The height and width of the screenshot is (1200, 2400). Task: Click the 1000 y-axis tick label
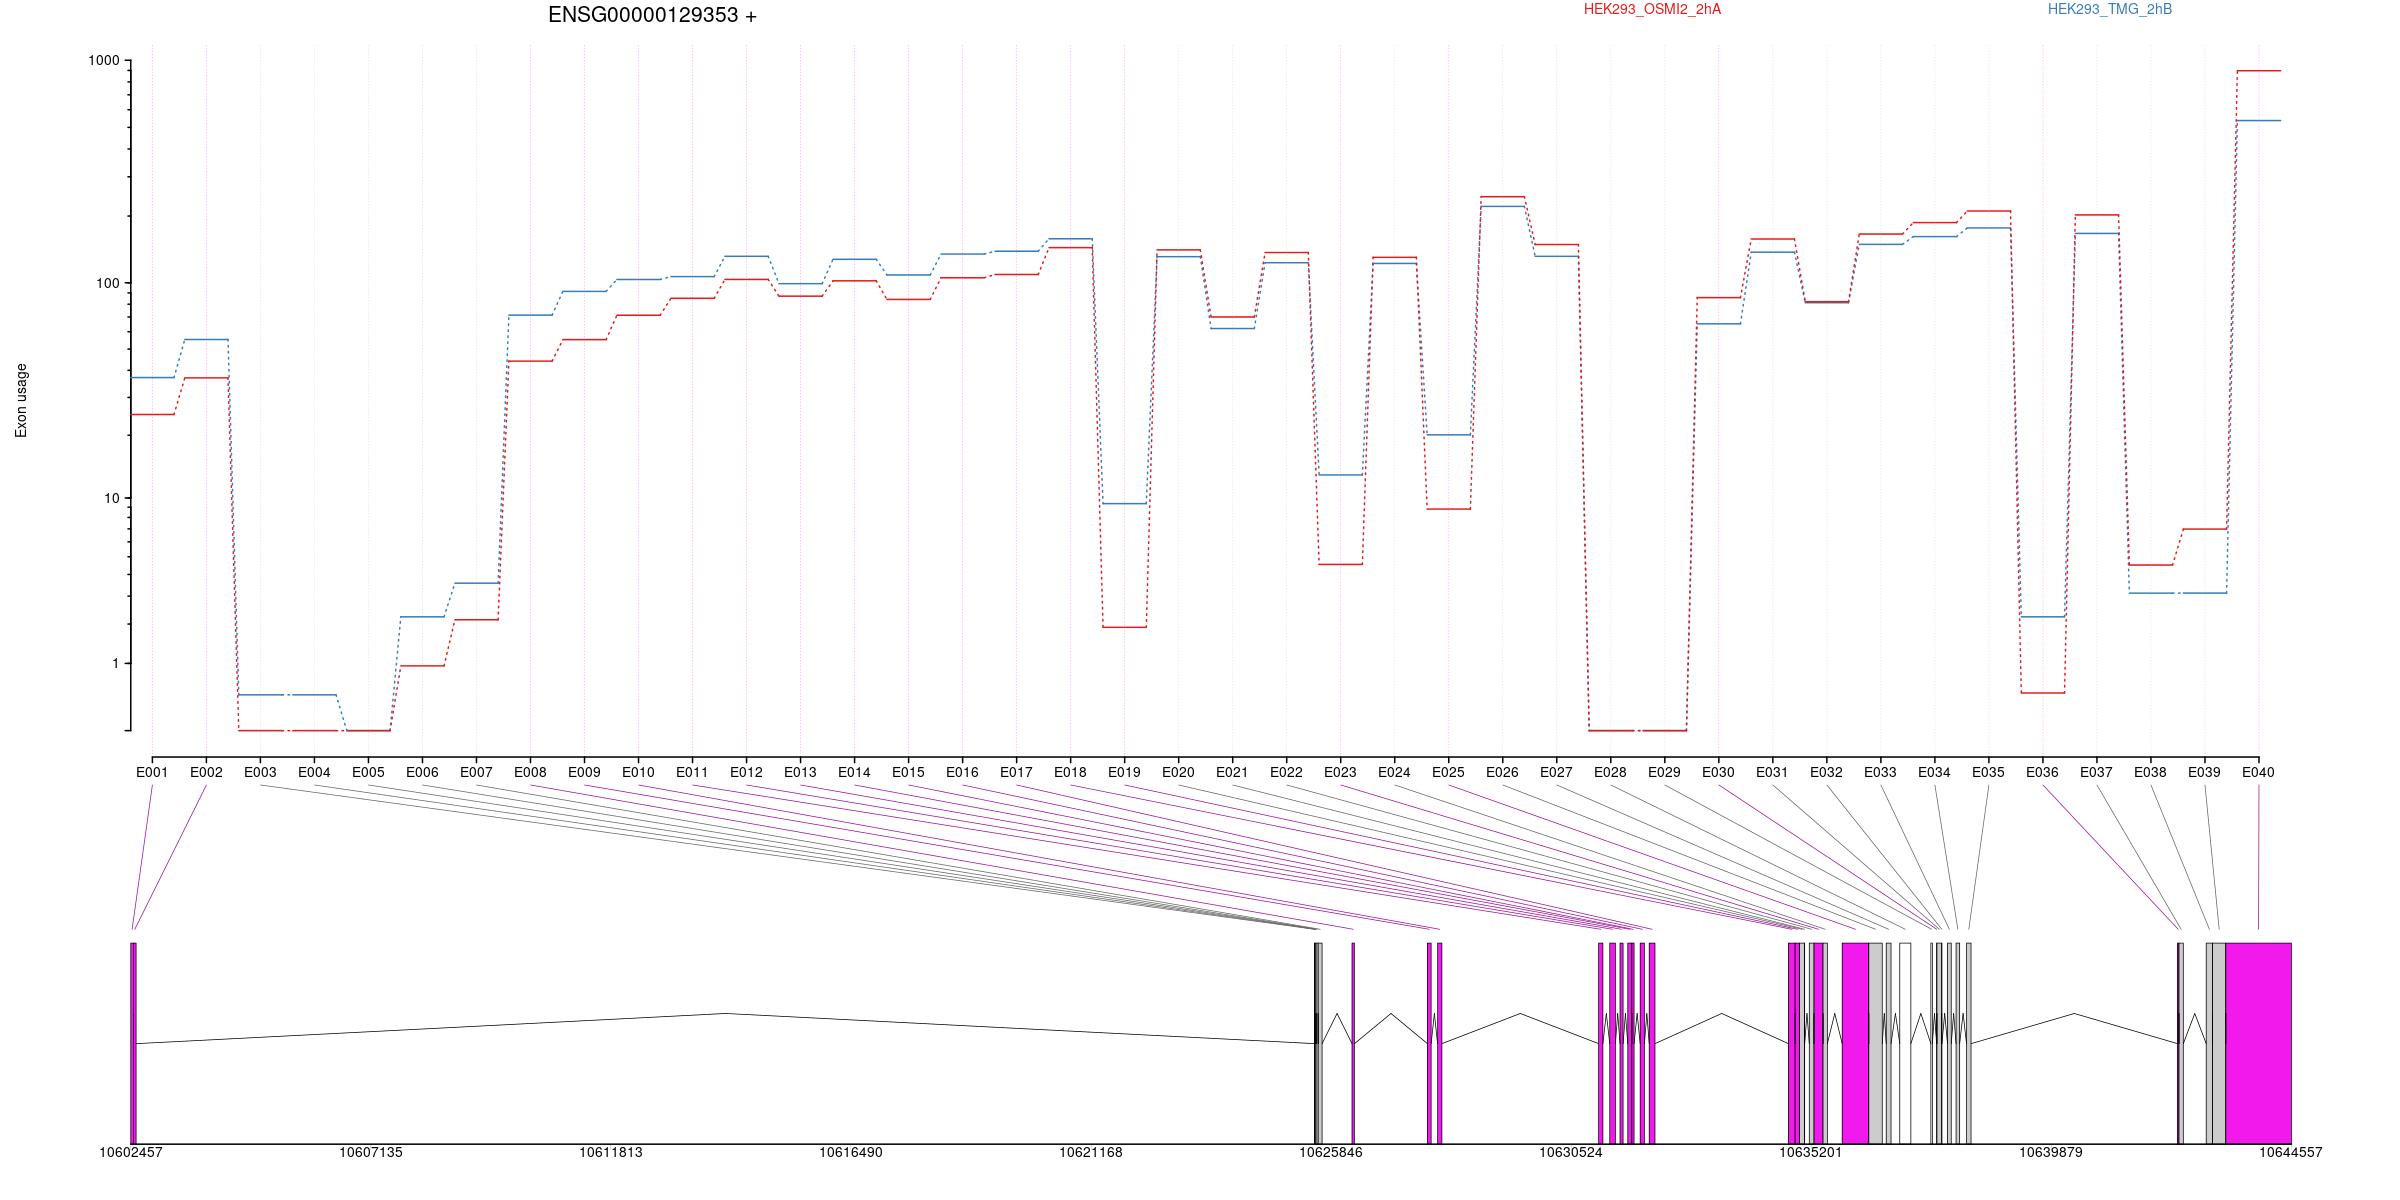pos(104,60)
